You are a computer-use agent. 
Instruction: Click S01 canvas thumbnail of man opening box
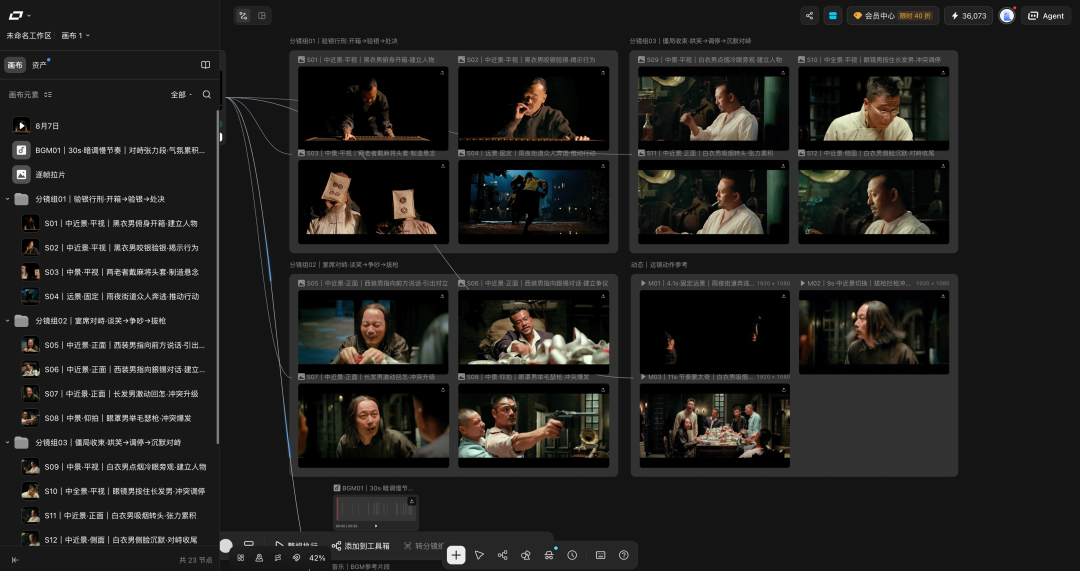tap(373, 108)
